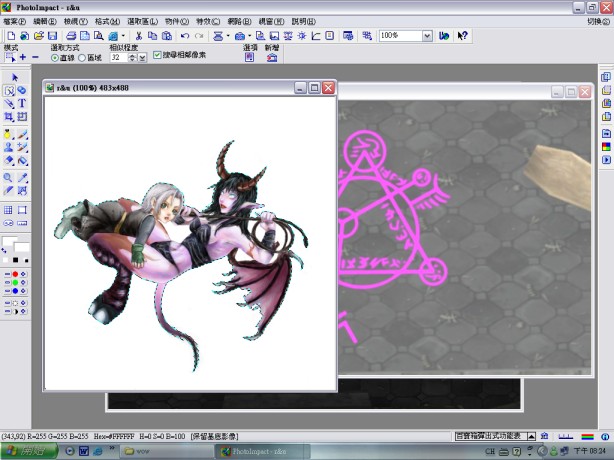Open the zoom level 100% dropdown
The height and width of the screenshot is (460, 614).
pos(427,36)
